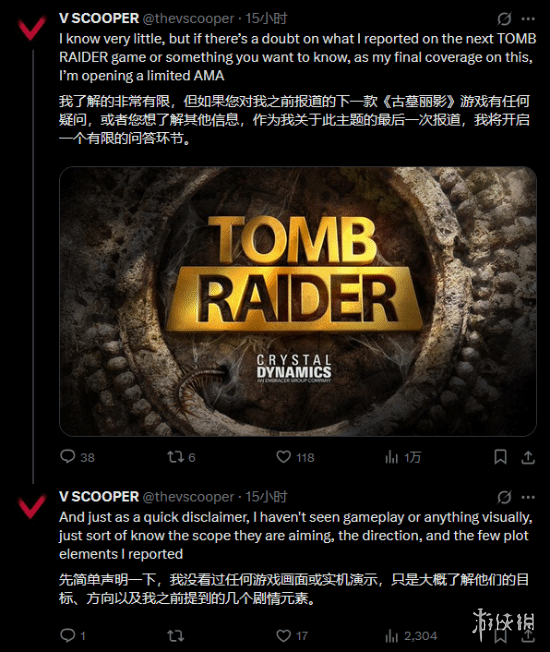Open the Grok icon on second tweet
Viewport: 550px width, 652px height.
pos(504,497)
